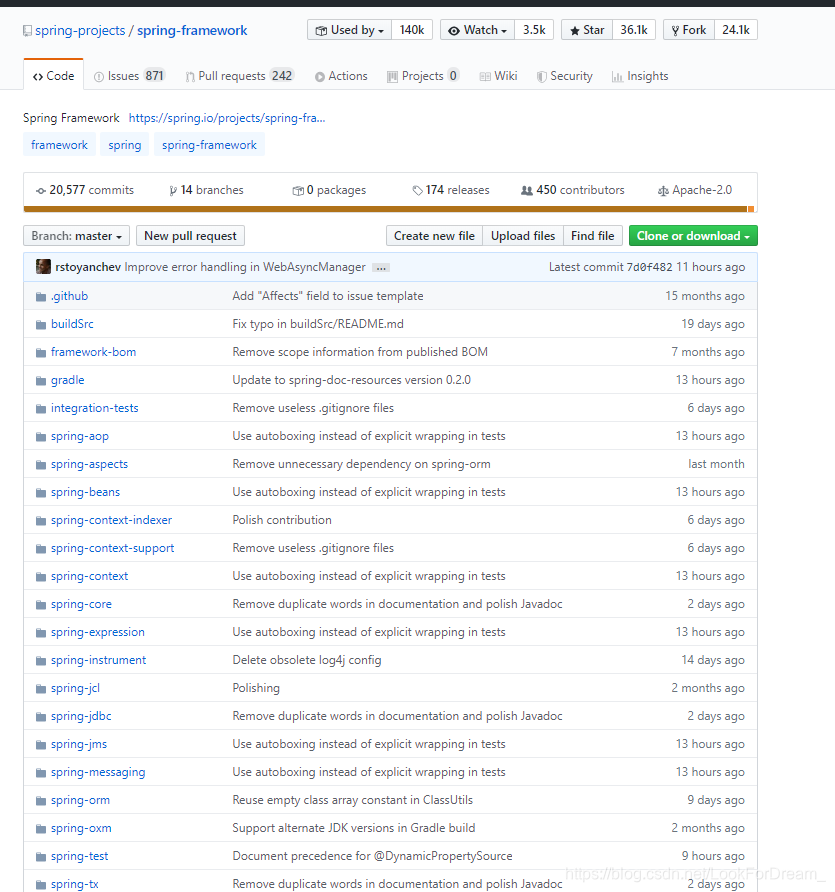Viewport: 835px width, 892px height.
Task: View the 36.1k stargazers count
Action: tap(634, 30)
